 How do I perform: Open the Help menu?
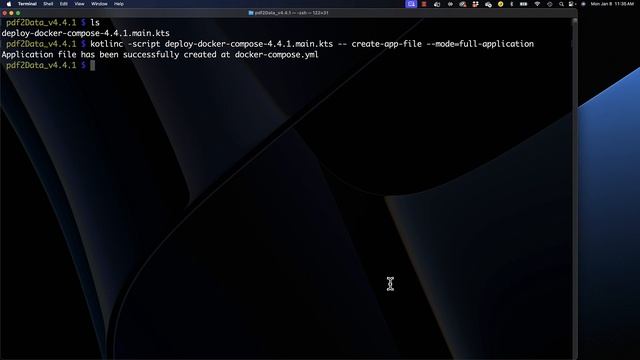119,4
